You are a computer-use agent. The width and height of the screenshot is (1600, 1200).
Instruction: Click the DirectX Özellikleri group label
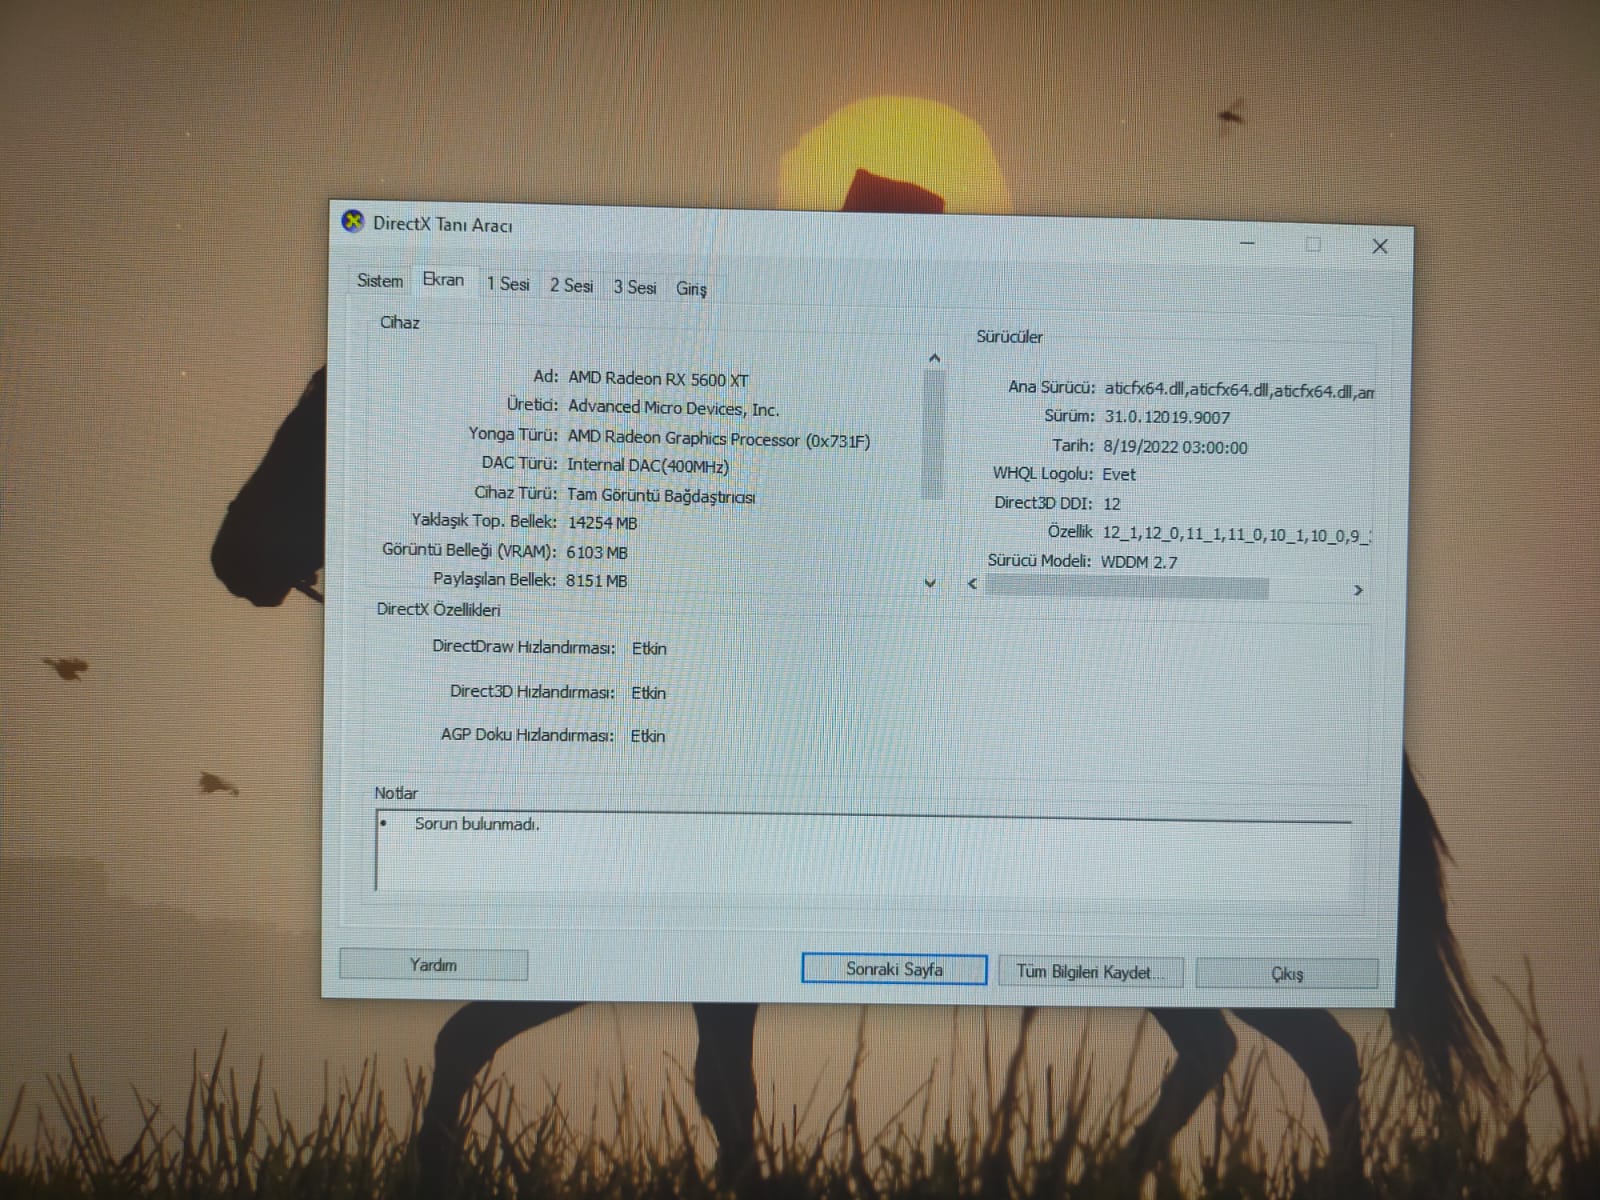438,609
